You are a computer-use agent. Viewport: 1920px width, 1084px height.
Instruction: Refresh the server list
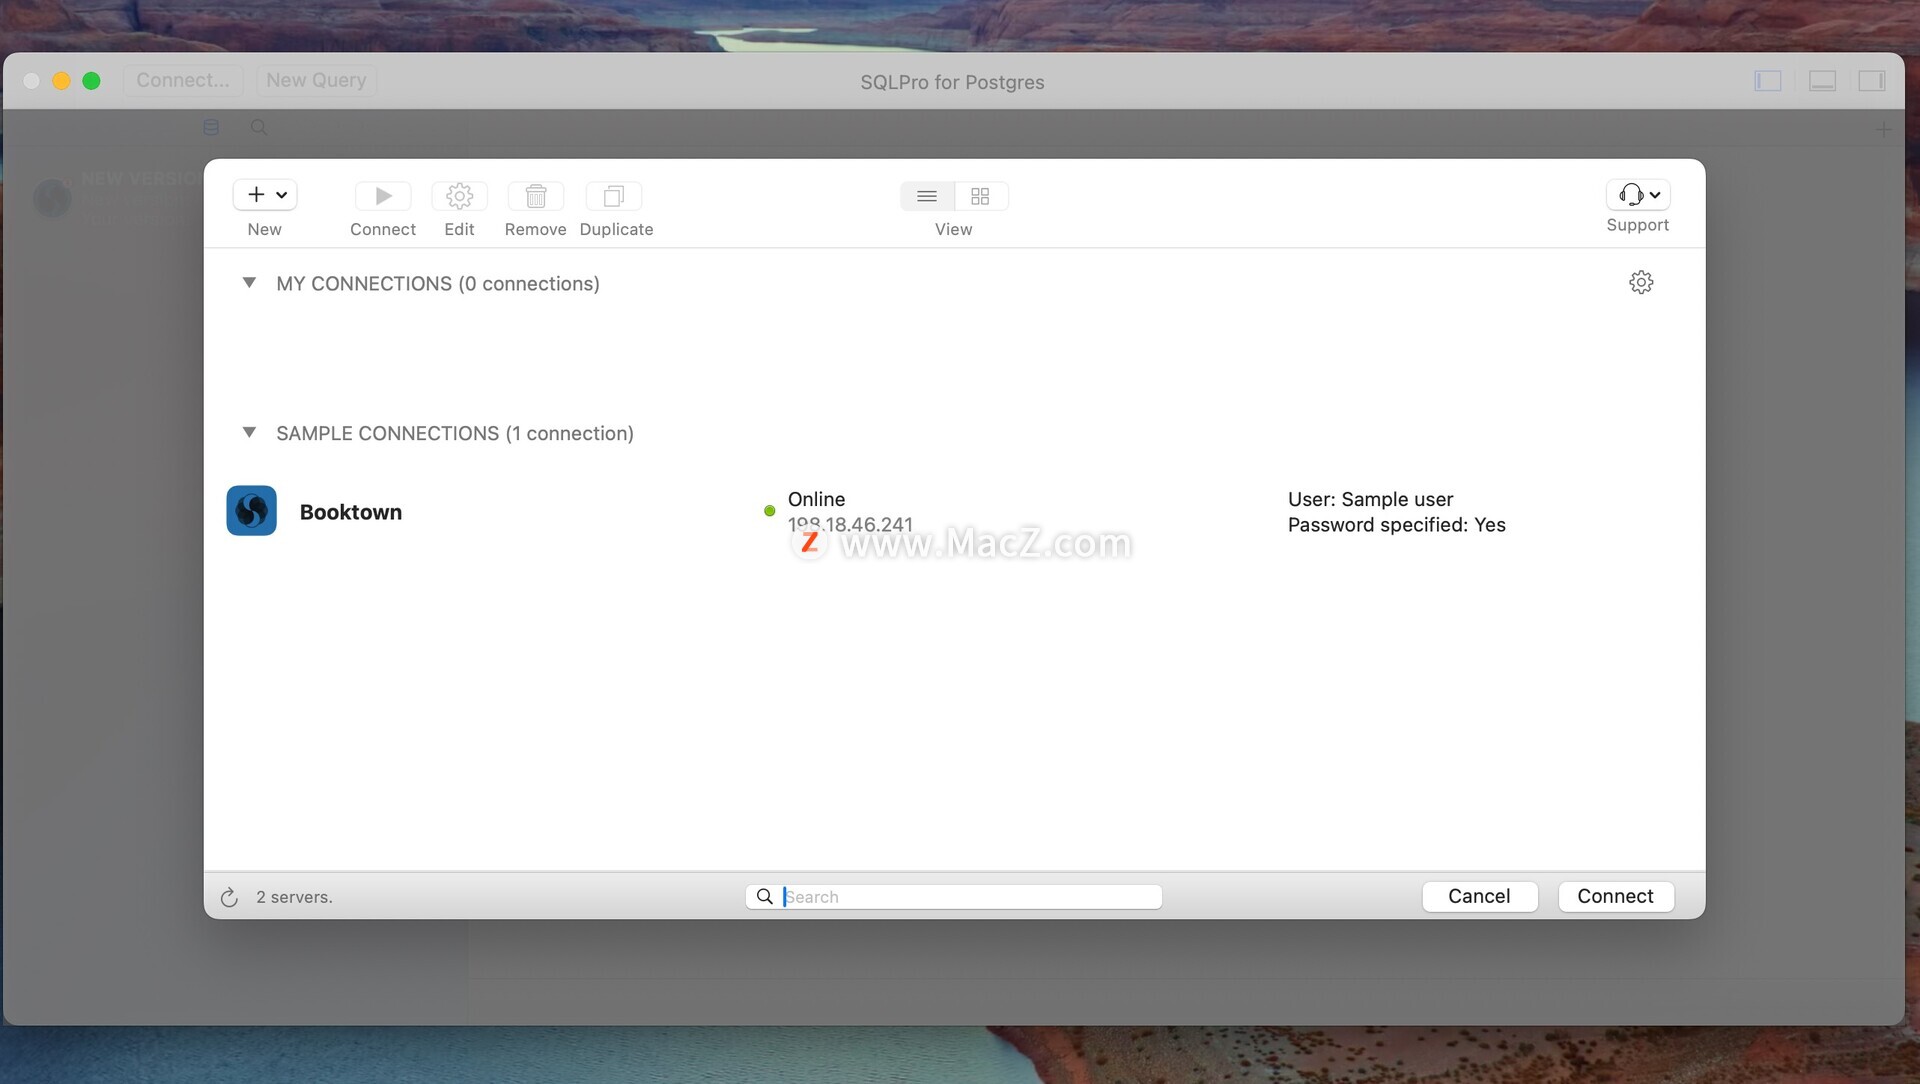[229, 897]
